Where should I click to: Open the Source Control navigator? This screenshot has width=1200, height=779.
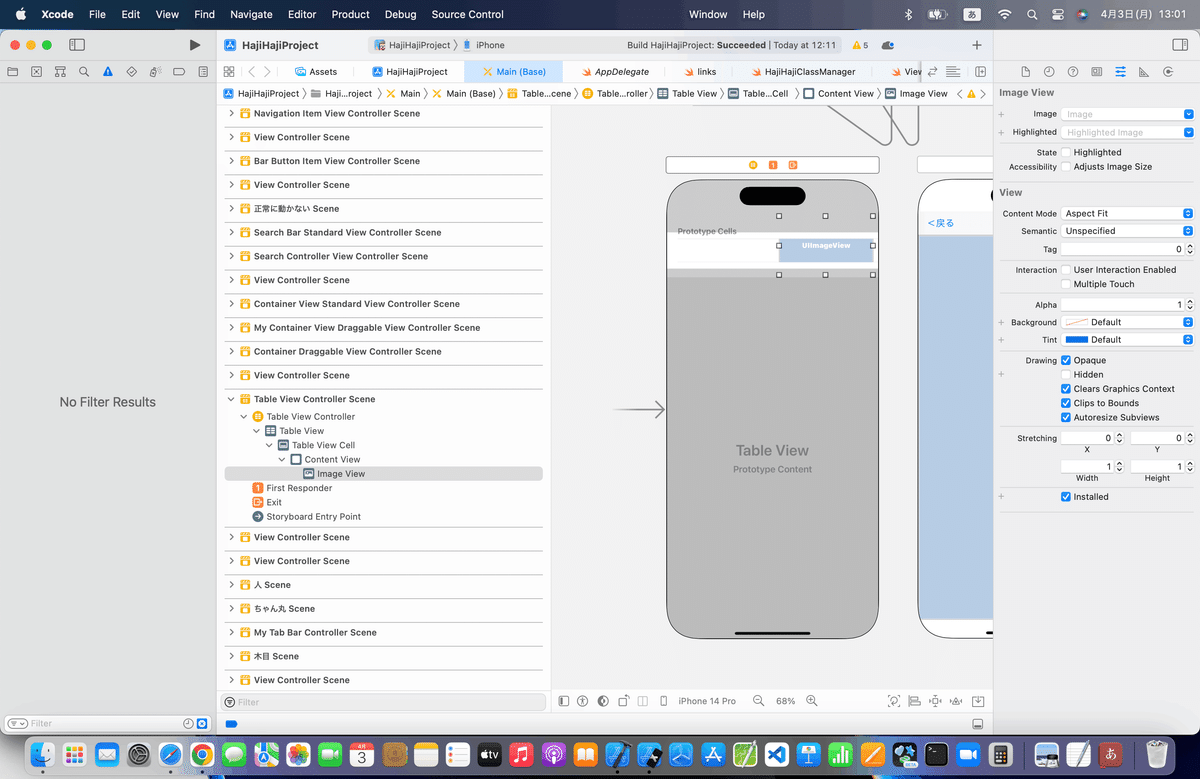(x=37, y=72)
